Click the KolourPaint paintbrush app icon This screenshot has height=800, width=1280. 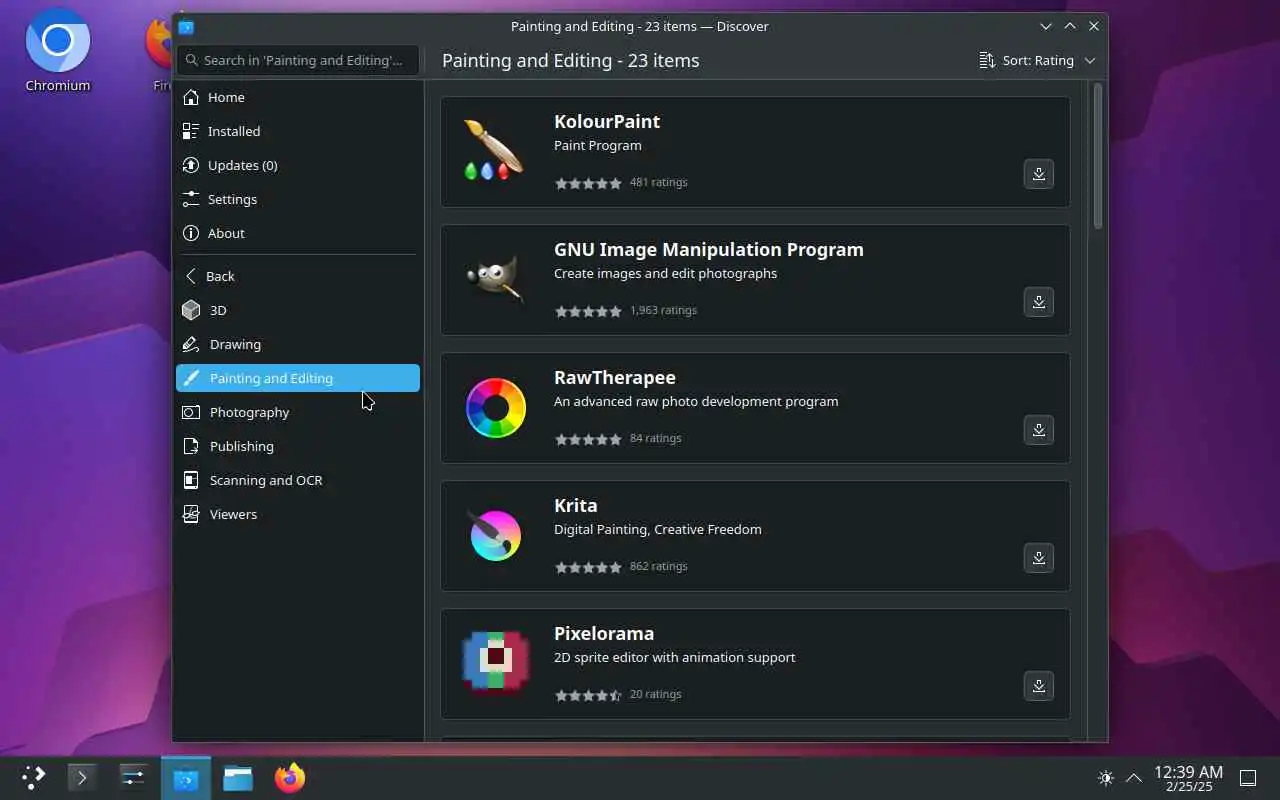495,151
